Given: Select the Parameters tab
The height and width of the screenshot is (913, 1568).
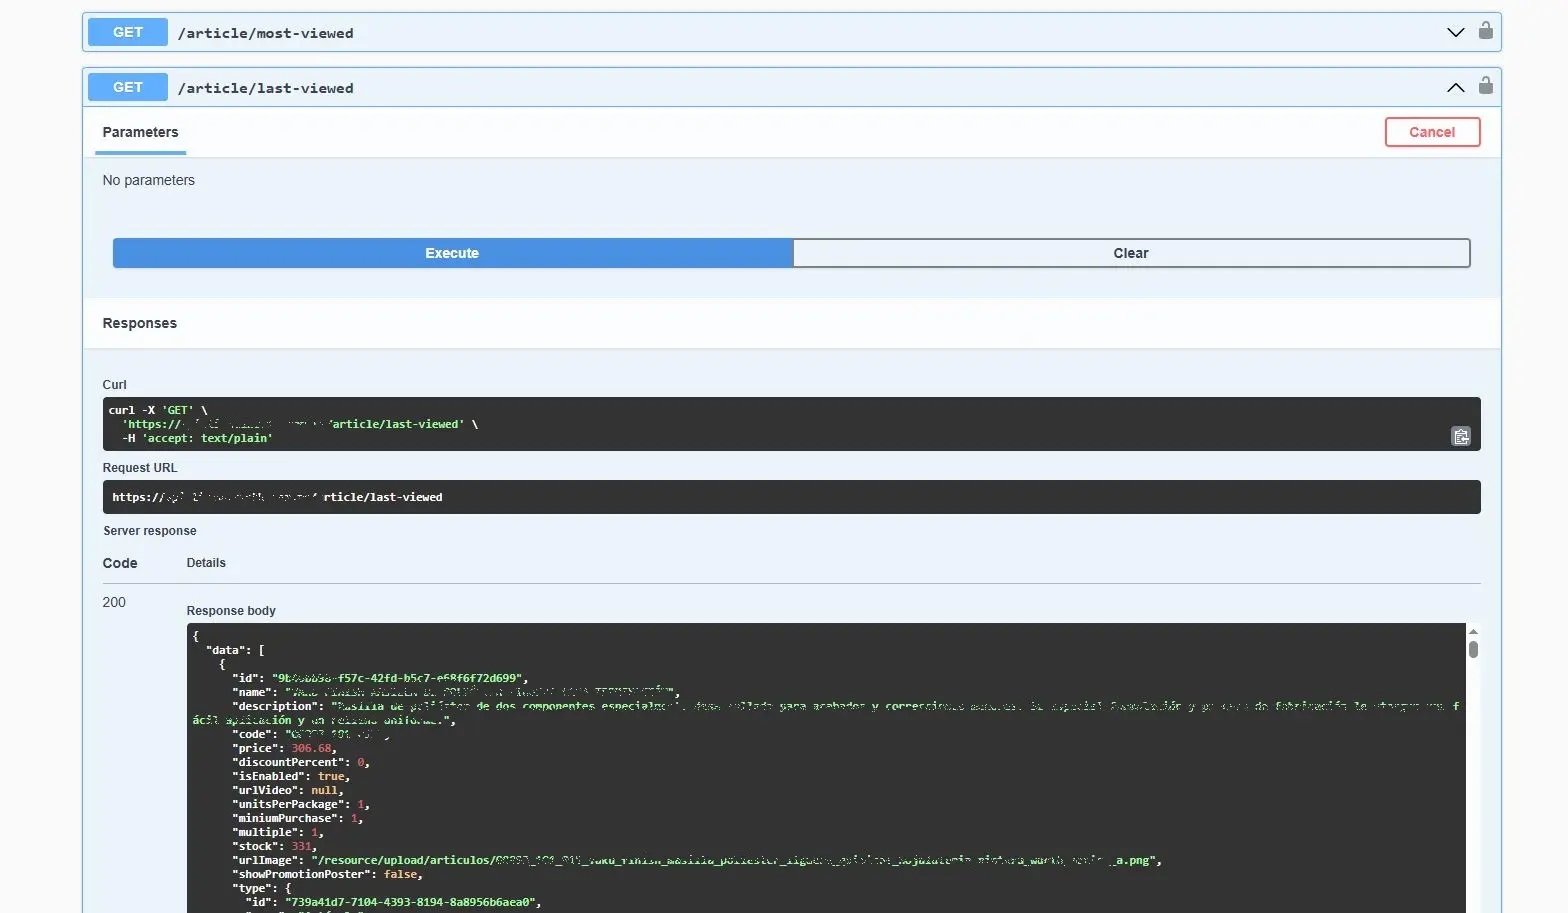Looking at the screenshot, I should (x=140, y=132).
